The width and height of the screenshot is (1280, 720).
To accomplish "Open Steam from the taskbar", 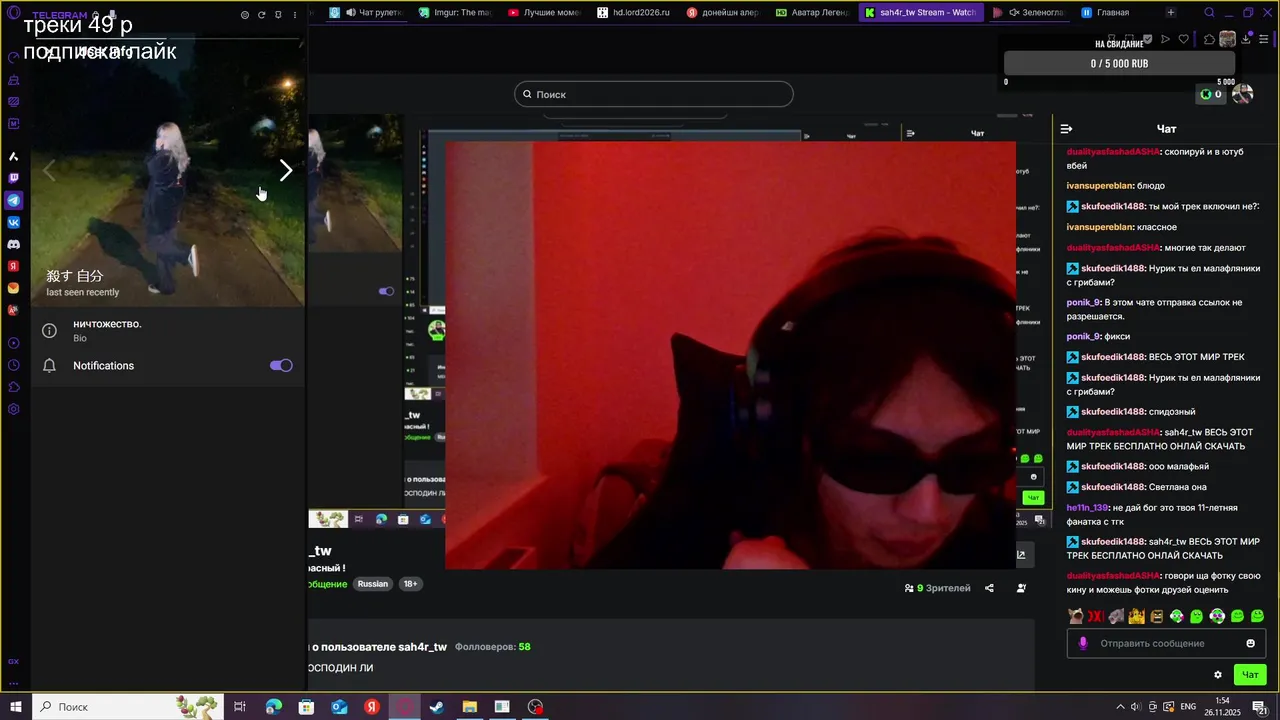I will pos(436,707).
